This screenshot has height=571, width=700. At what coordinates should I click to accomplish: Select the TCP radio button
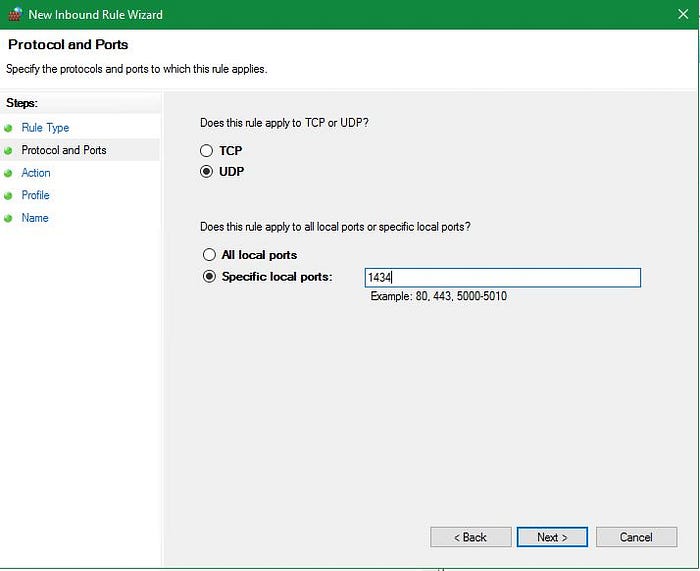tap(206, 151)
